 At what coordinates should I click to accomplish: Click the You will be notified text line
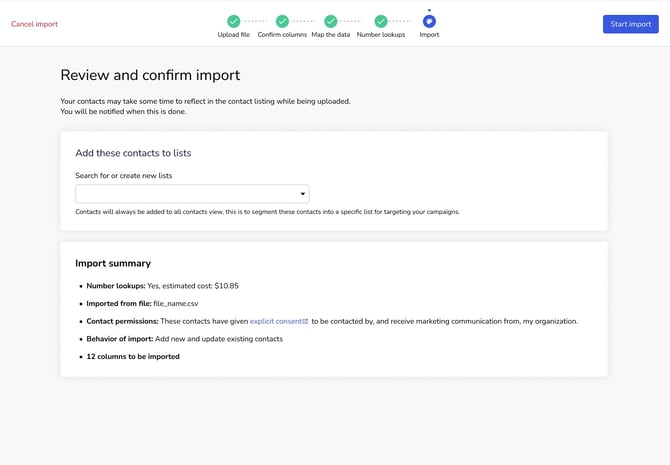pyautogui.click(x=123, y=112)
